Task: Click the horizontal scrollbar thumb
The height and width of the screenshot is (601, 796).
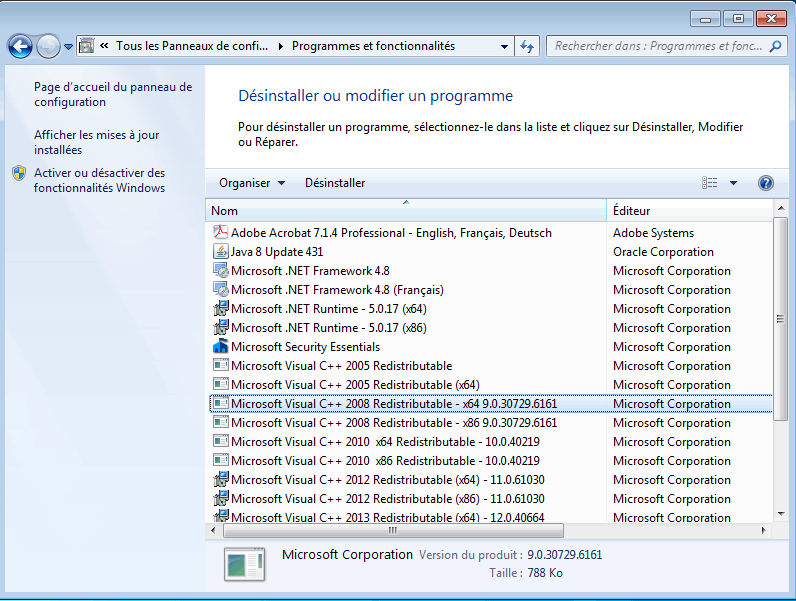Action: [x=393, y=530]
